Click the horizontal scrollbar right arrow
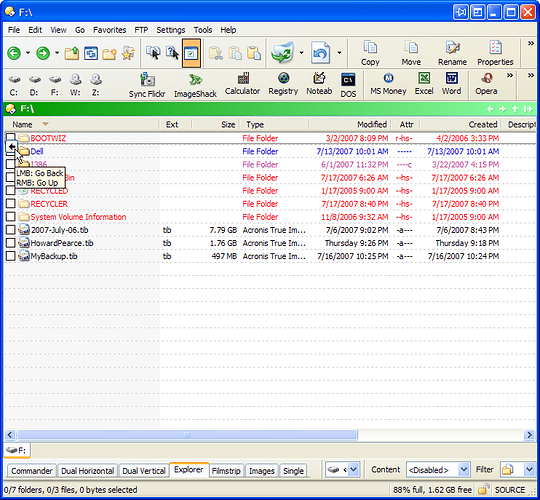 [x=529, y=435]
